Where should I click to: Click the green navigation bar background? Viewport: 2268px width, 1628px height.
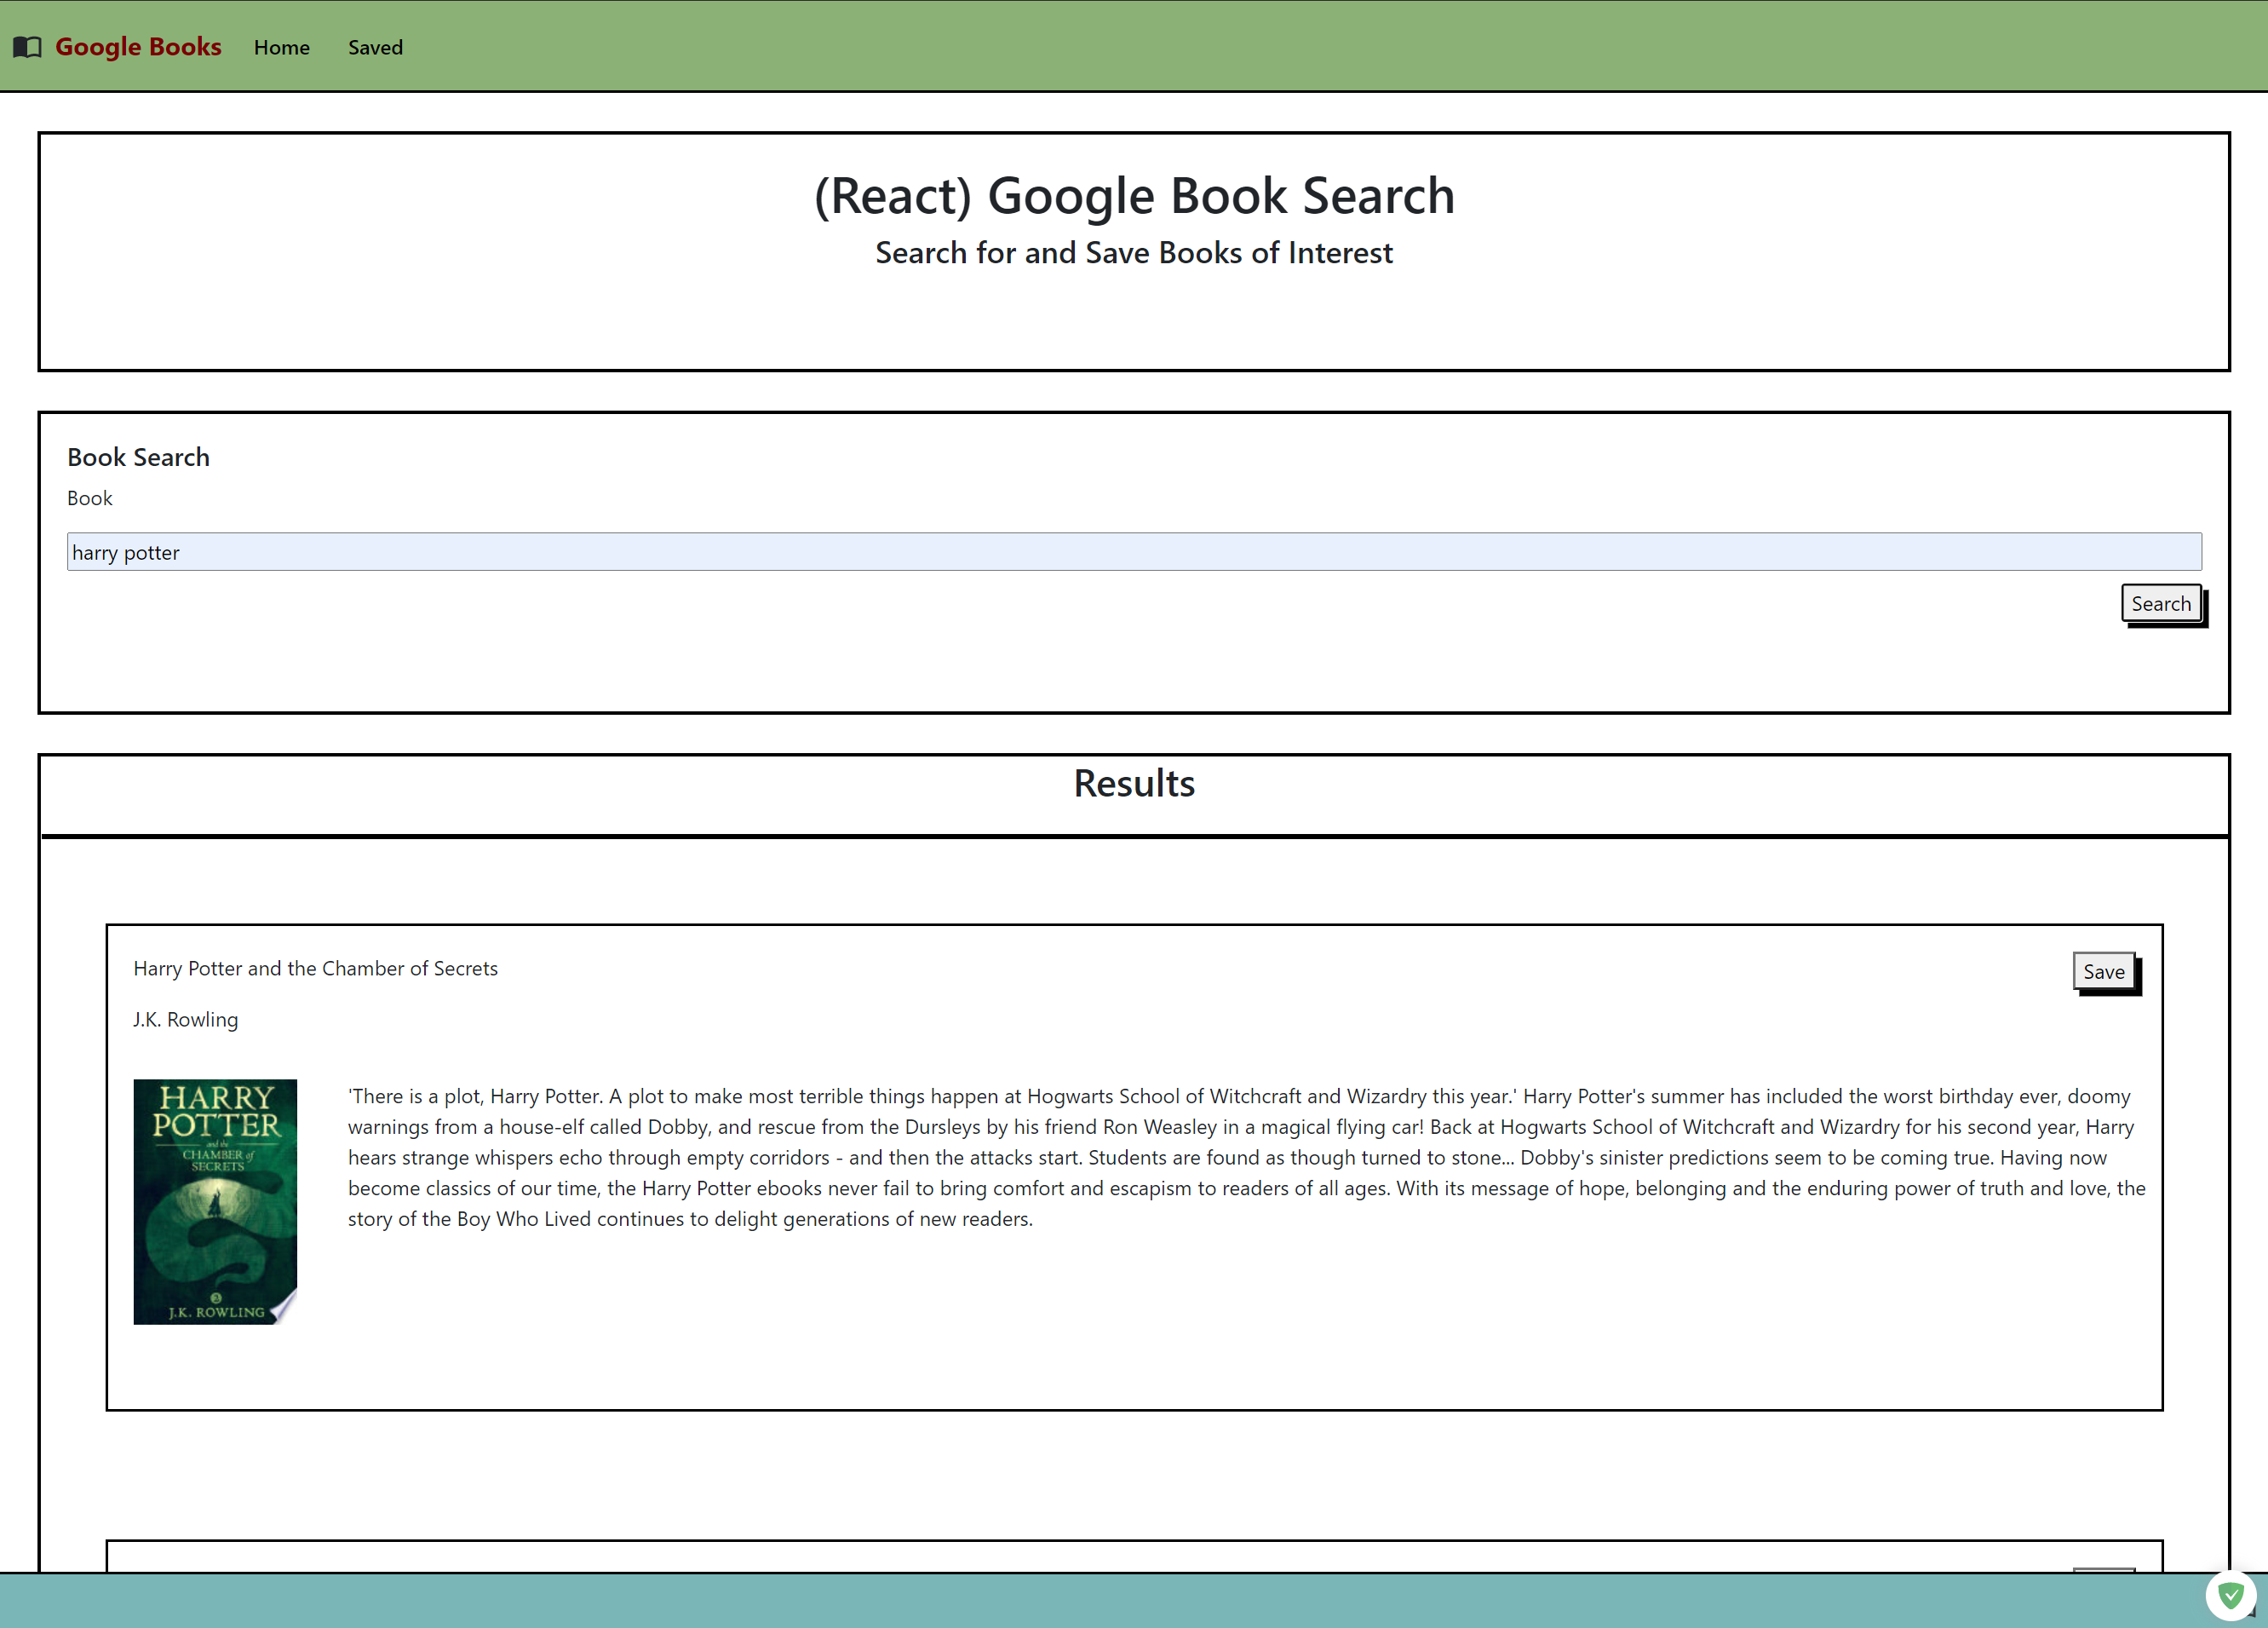1300,47
